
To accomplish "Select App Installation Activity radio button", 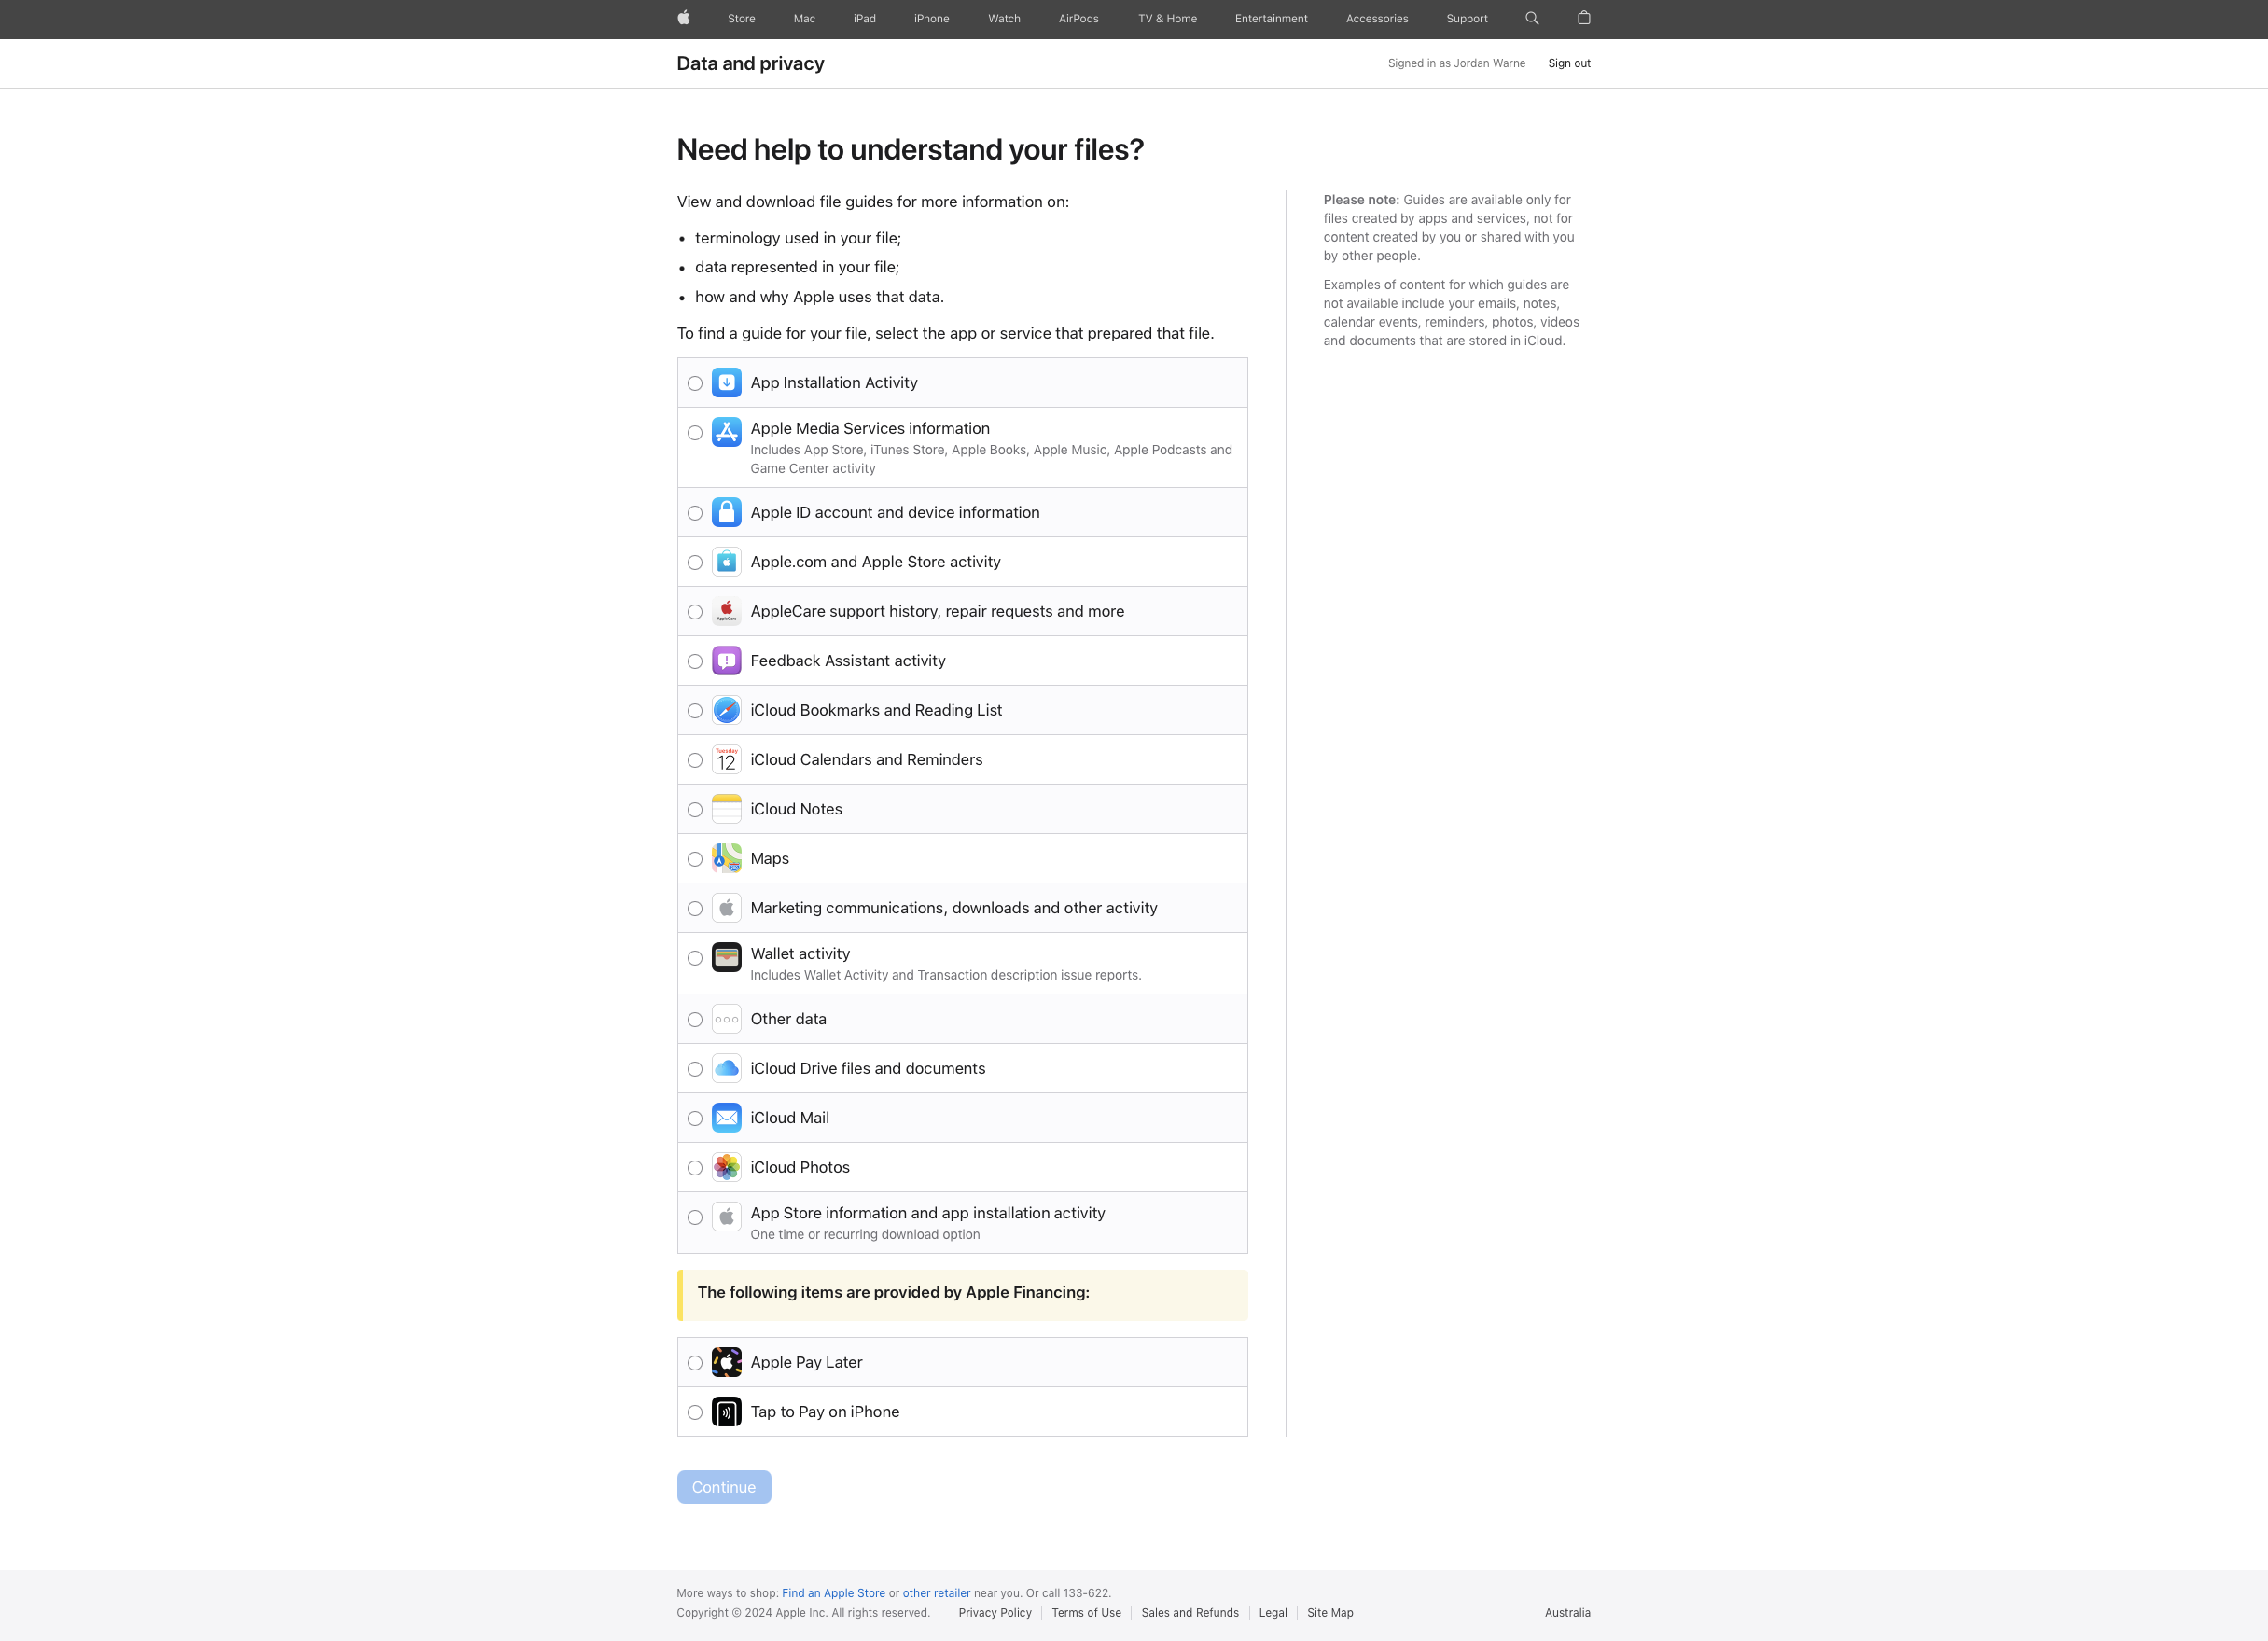I will 695,383.
